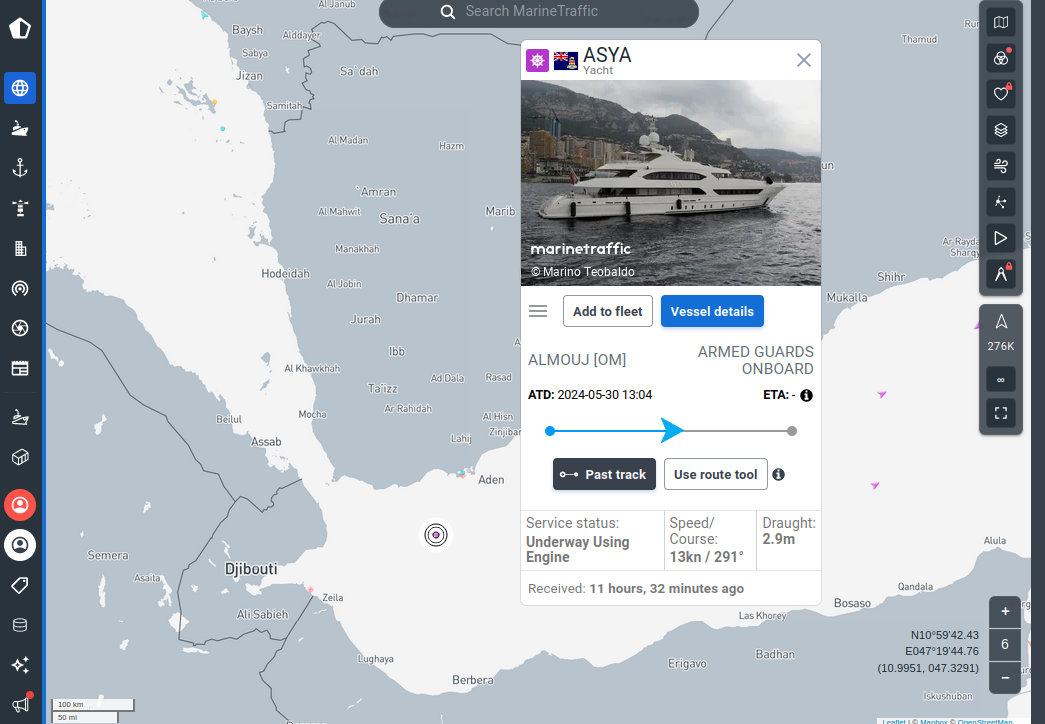The height and width of the screenshot is (724, 1045).
Task: Zoom out with the minus button
Action: pyautogui.click(x=1005, y=678)
